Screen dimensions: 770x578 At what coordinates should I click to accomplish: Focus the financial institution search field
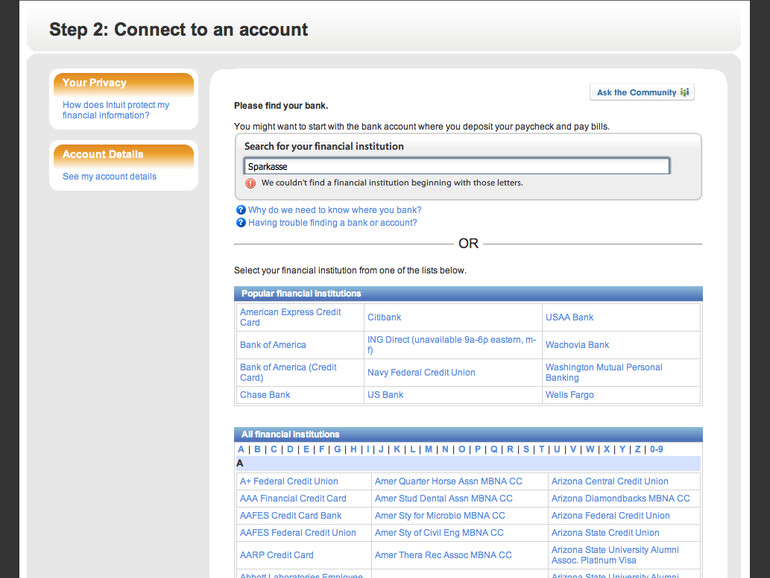point(457,166)
